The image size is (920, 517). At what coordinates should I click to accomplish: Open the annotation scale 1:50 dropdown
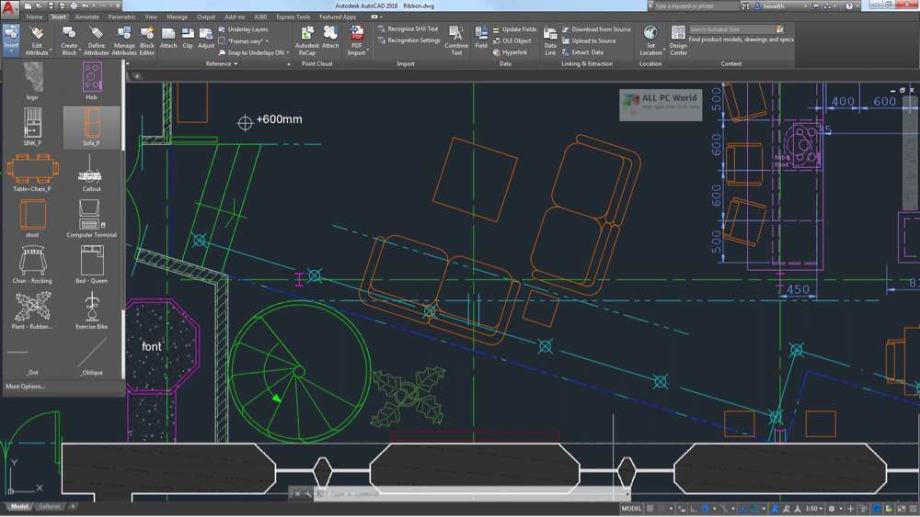(816, 508)
